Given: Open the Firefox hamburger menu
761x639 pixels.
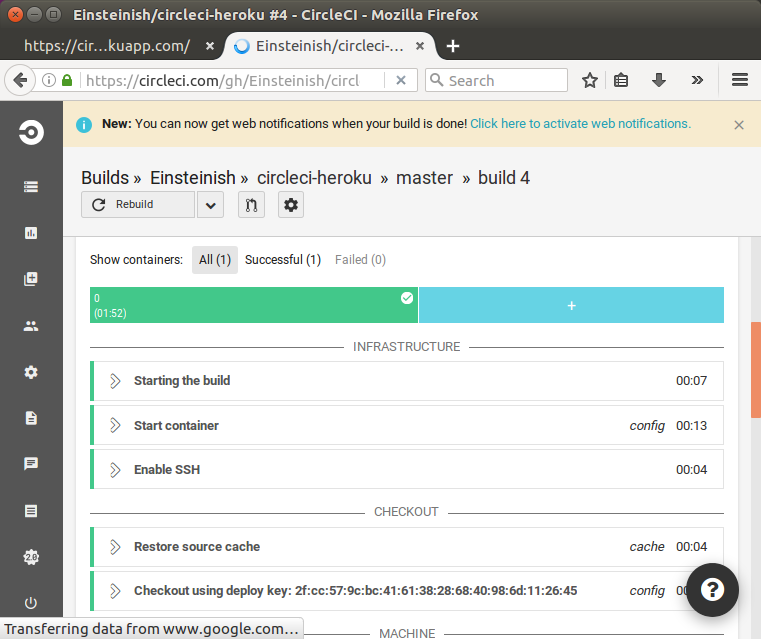Looking at the screenshot, I should (x=740, y=80).
